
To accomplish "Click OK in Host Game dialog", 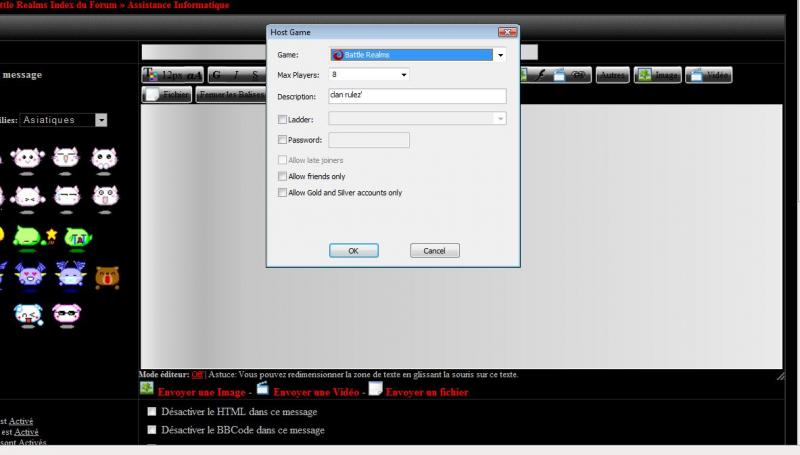I will coord(354,250).
